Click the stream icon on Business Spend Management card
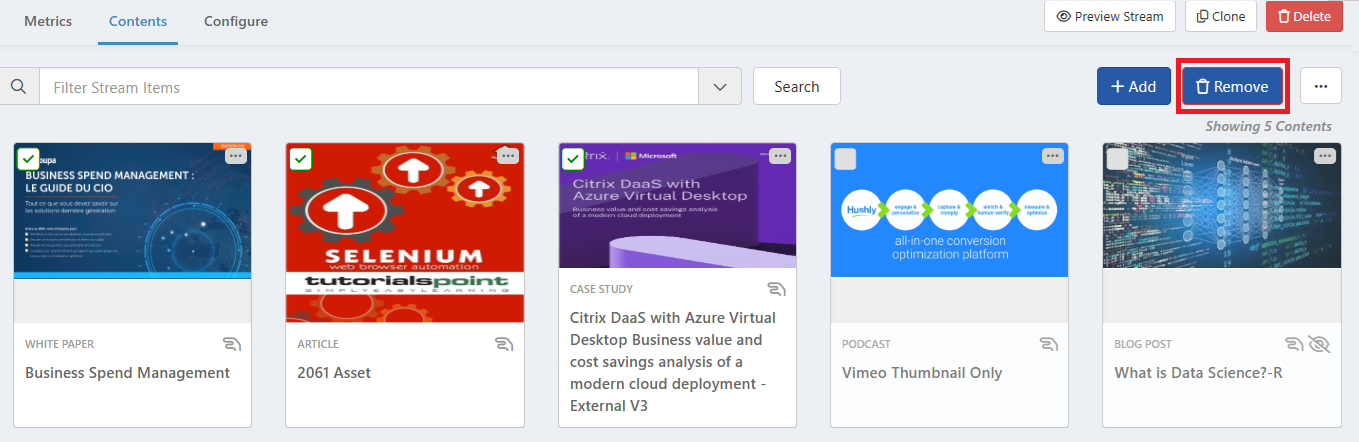Image resolution: width=1359 pixels, height=442 pixels. pos(232,344)
